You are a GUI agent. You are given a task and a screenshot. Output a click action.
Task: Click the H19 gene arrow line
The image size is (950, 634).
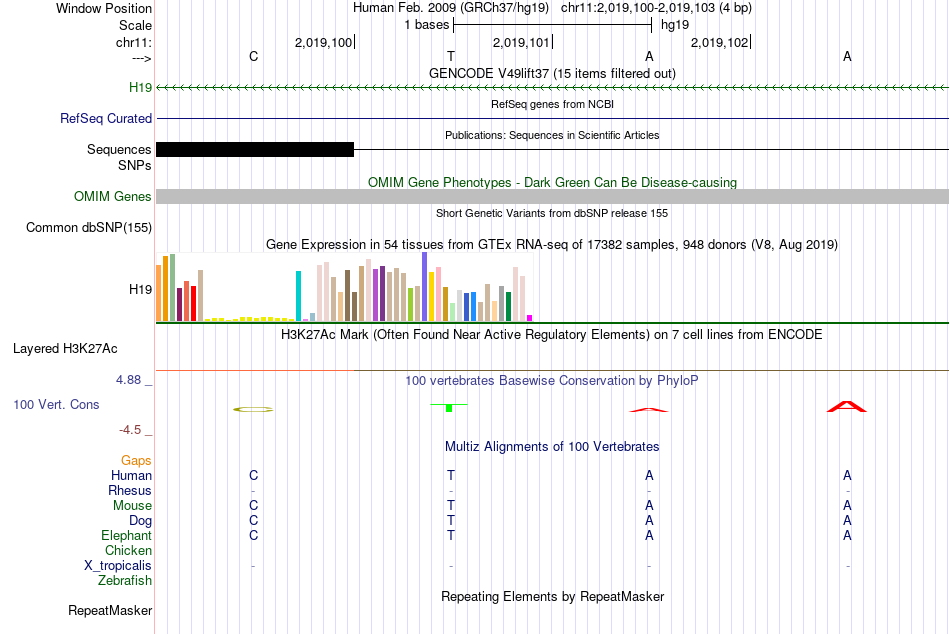click(x=553, y=88)
